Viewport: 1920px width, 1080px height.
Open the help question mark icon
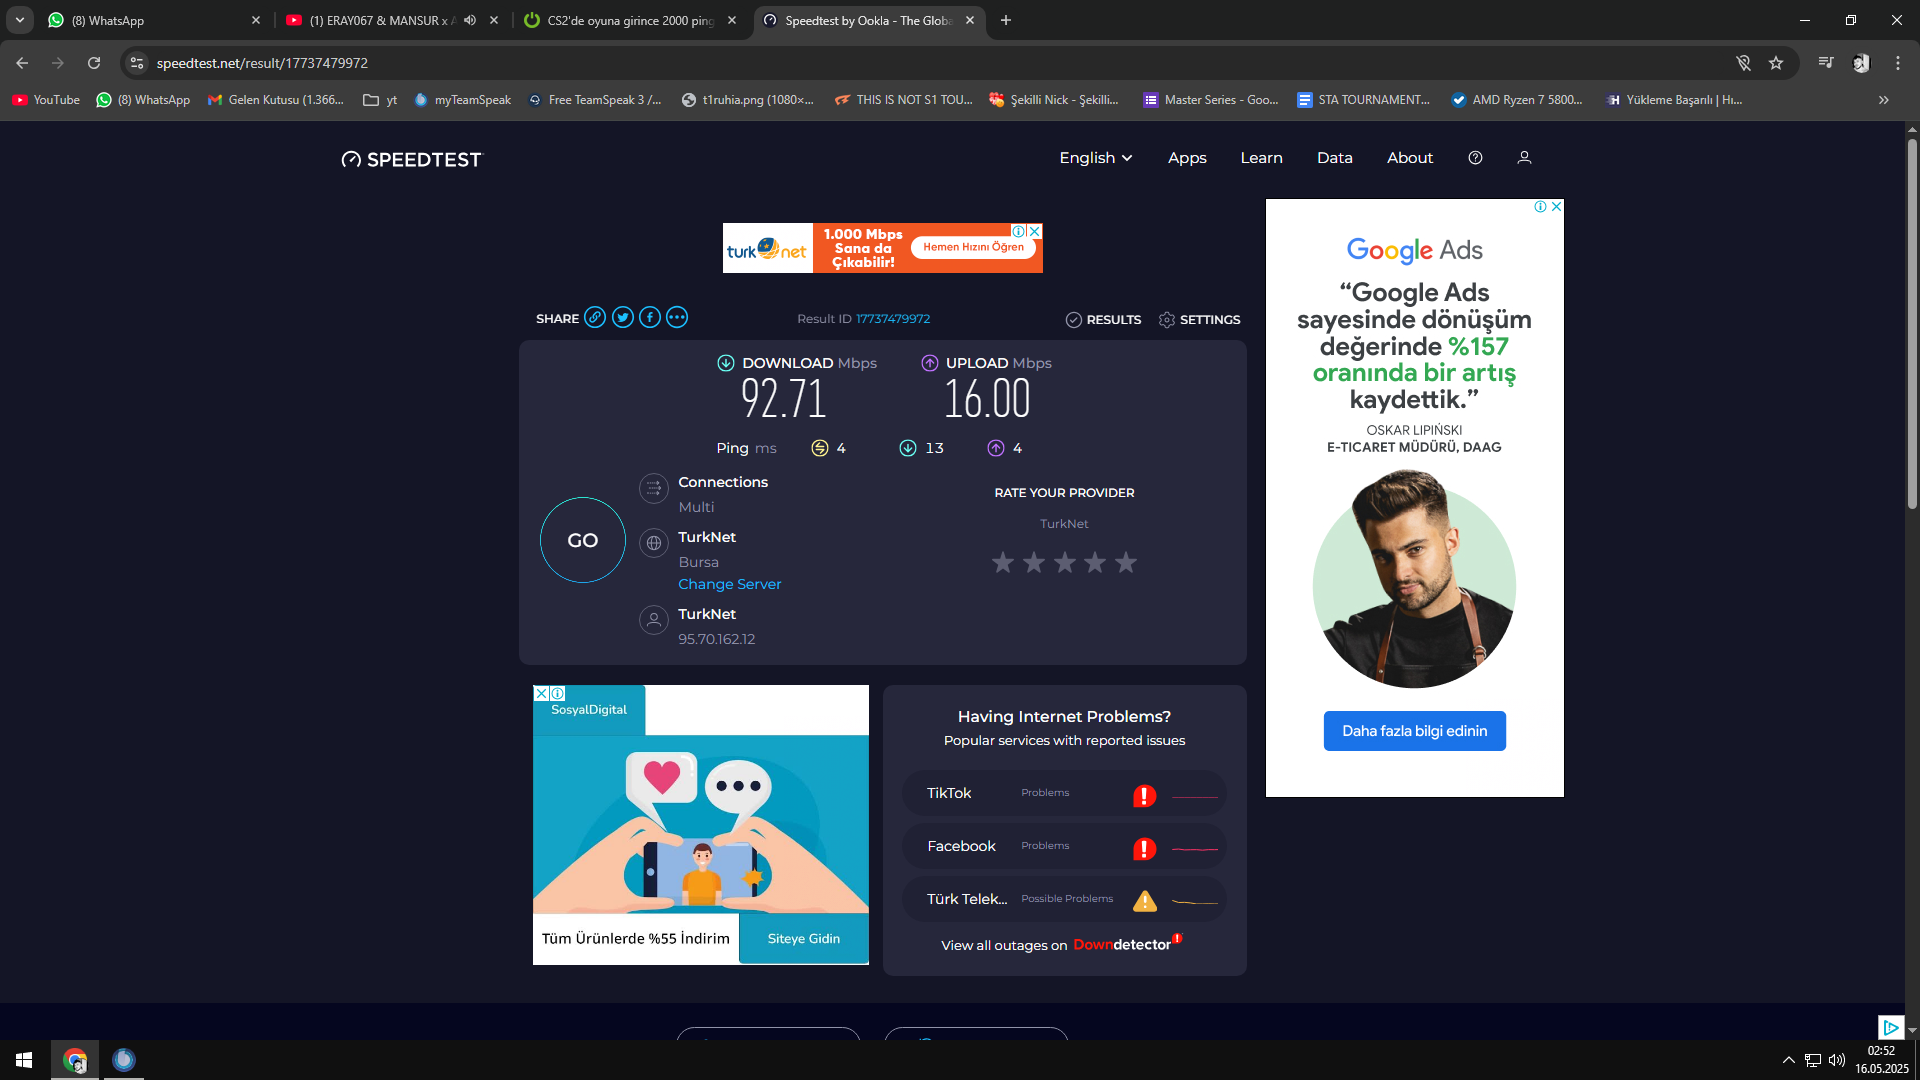(1475, 158)
